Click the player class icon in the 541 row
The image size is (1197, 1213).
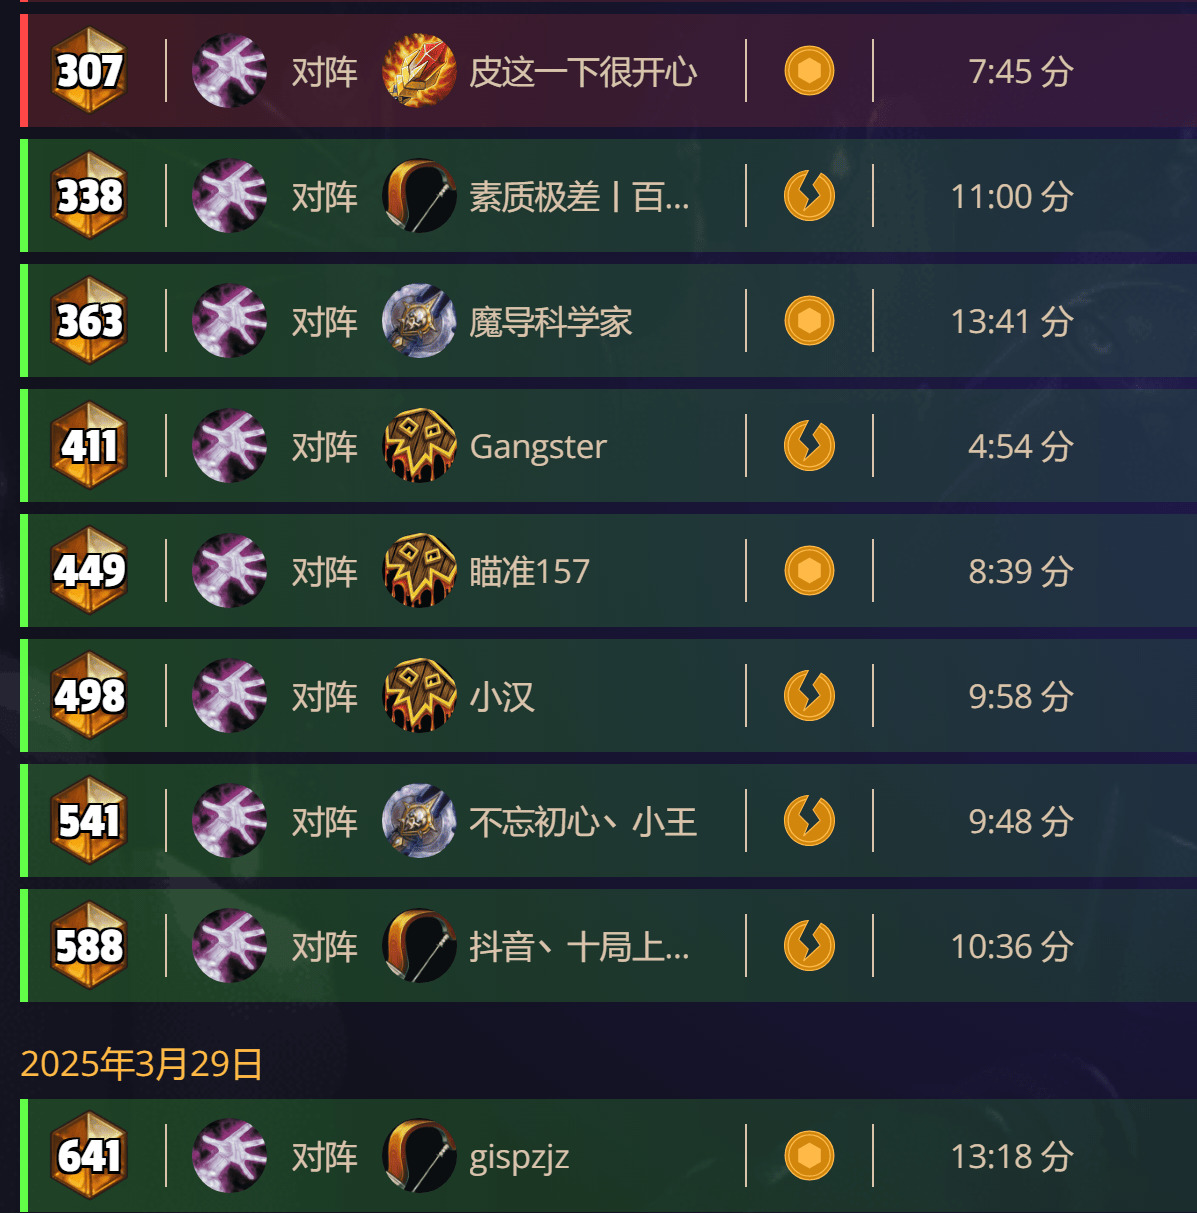pyautogui.click(x=229, y=821)
